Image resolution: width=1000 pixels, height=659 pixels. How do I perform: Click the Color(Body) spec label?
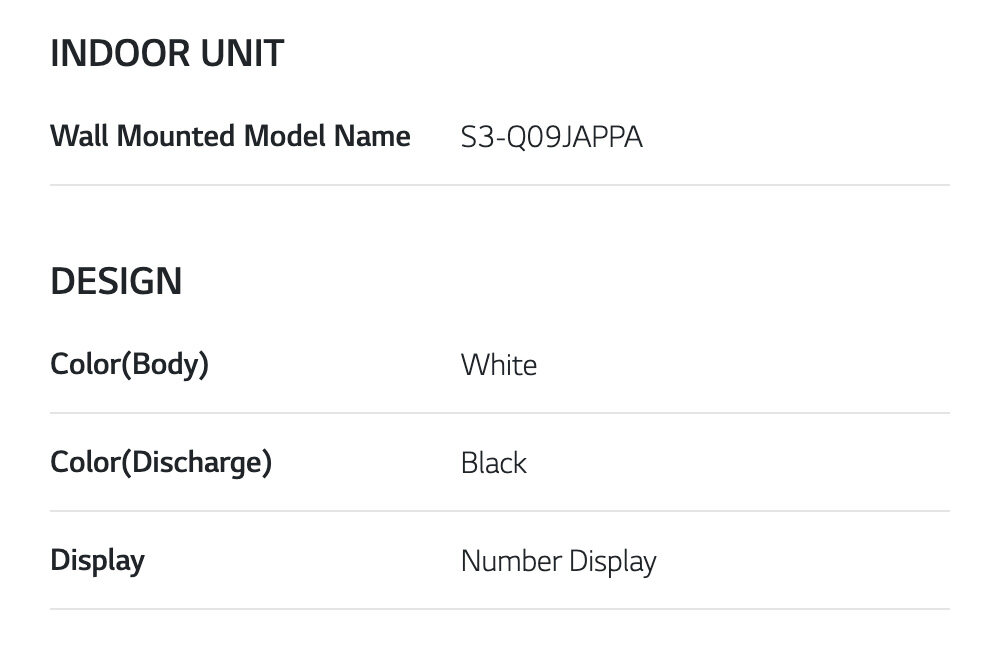click(129, 364)
